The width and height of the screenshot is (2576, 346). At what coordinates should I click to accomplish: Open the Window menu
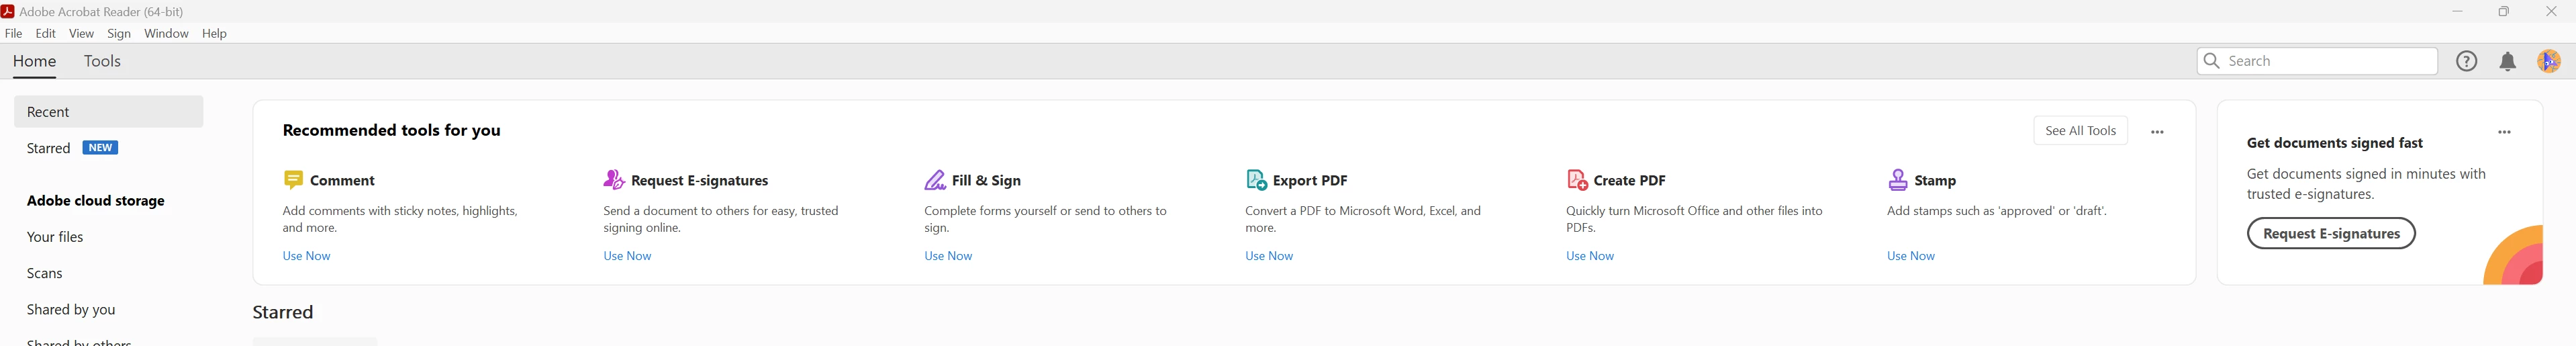click(166, 33)
